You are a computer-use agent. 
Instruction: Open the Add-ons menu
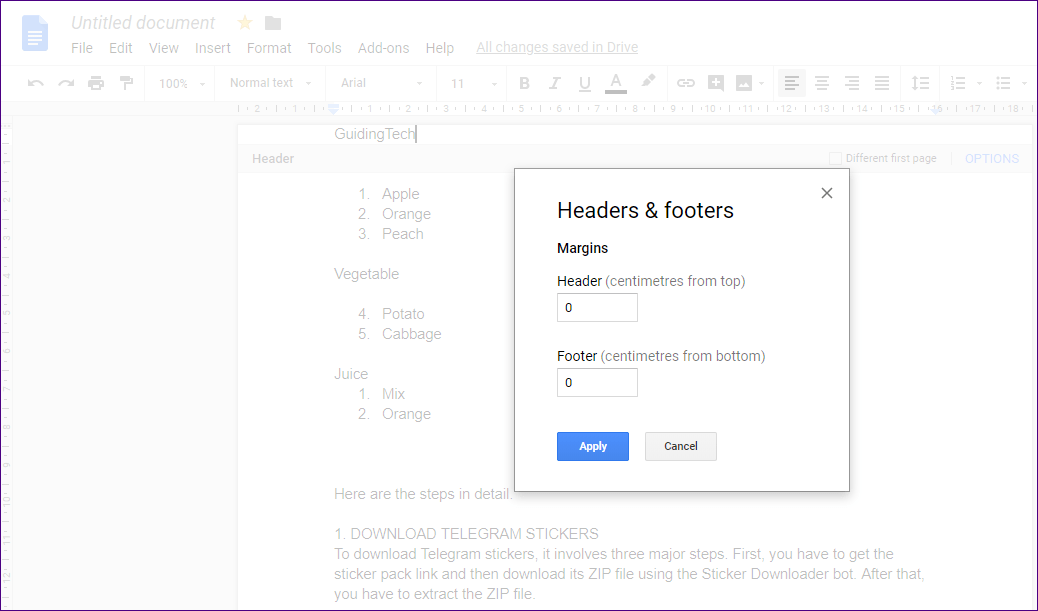click(383, 48)
